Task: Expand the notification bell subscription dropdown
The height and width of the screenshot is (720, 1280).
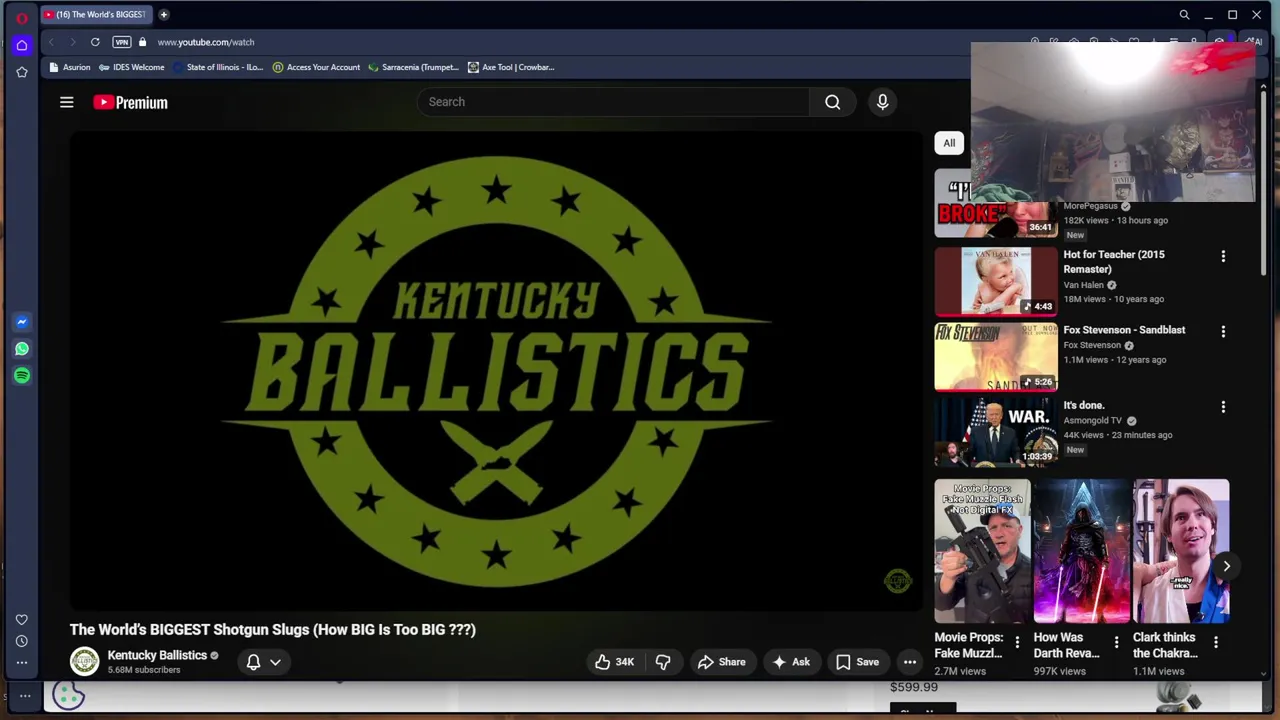Action: (x=264, y=662)
